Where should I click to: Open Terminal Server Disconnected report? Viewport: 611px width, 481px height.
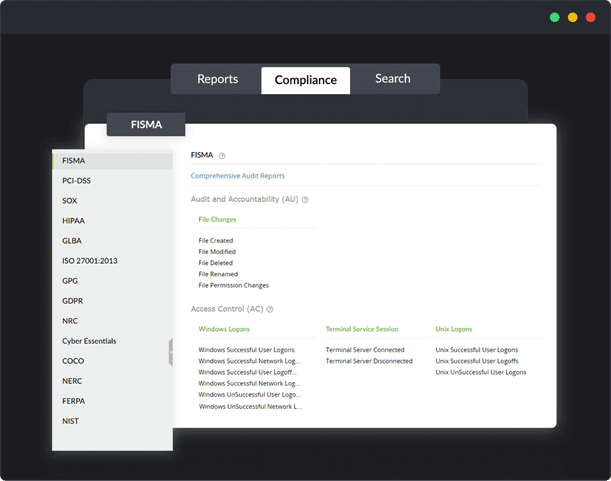[369, 361]
